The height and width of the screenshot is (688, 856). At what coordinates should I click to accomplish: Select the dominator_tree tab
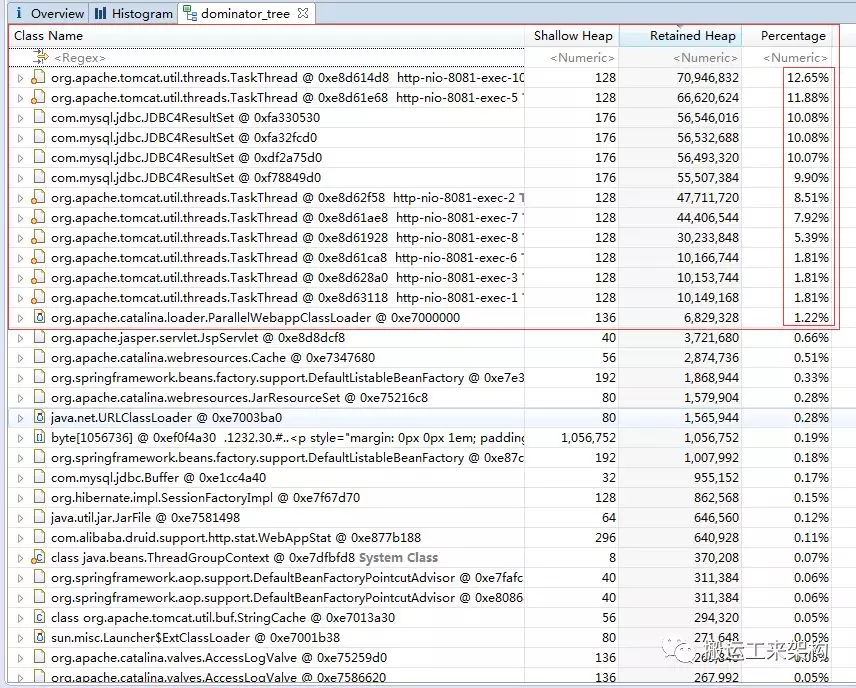(x=245, y=13)
